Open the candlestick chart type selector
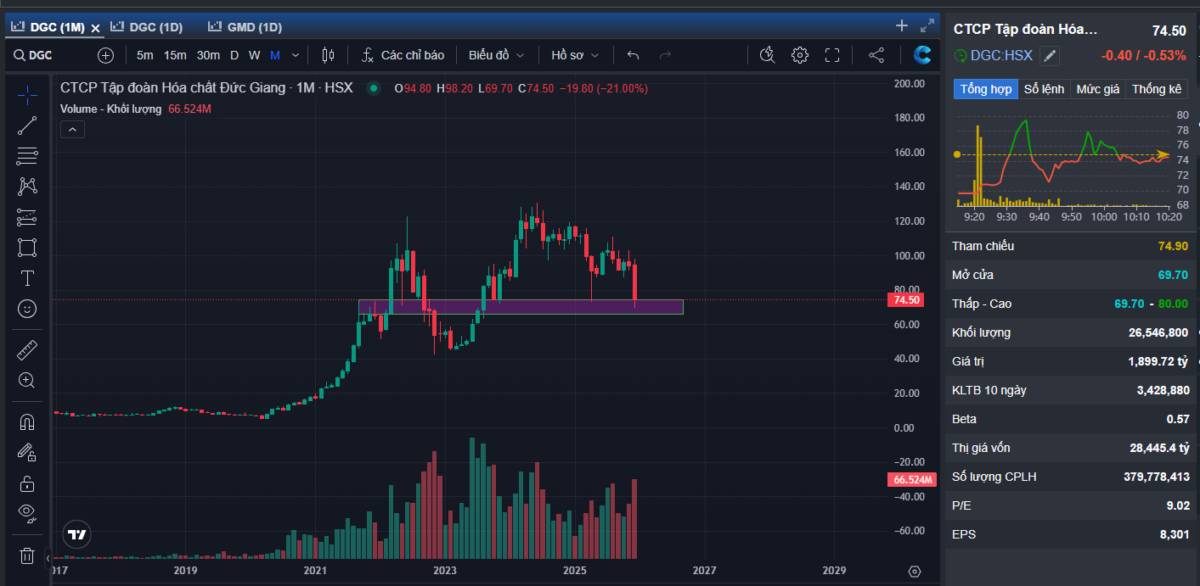 [x=328, y=55]
